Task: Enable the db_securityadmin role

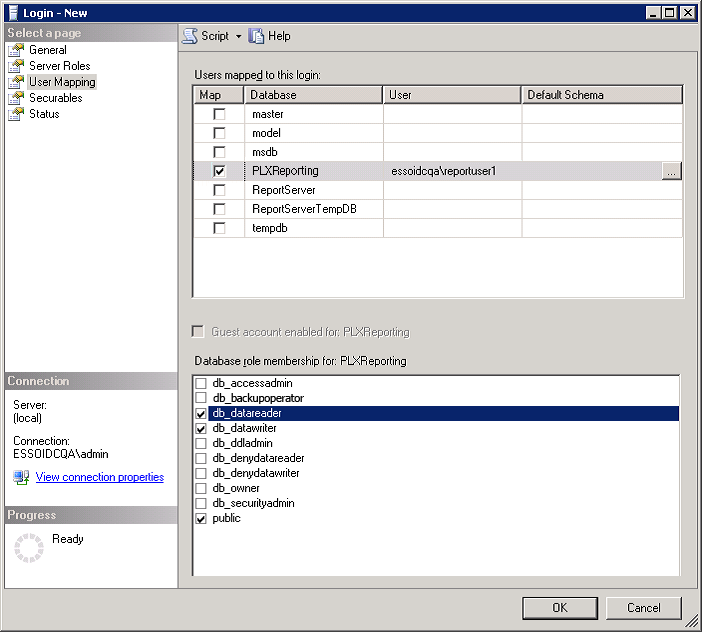Action: [201, 504]
